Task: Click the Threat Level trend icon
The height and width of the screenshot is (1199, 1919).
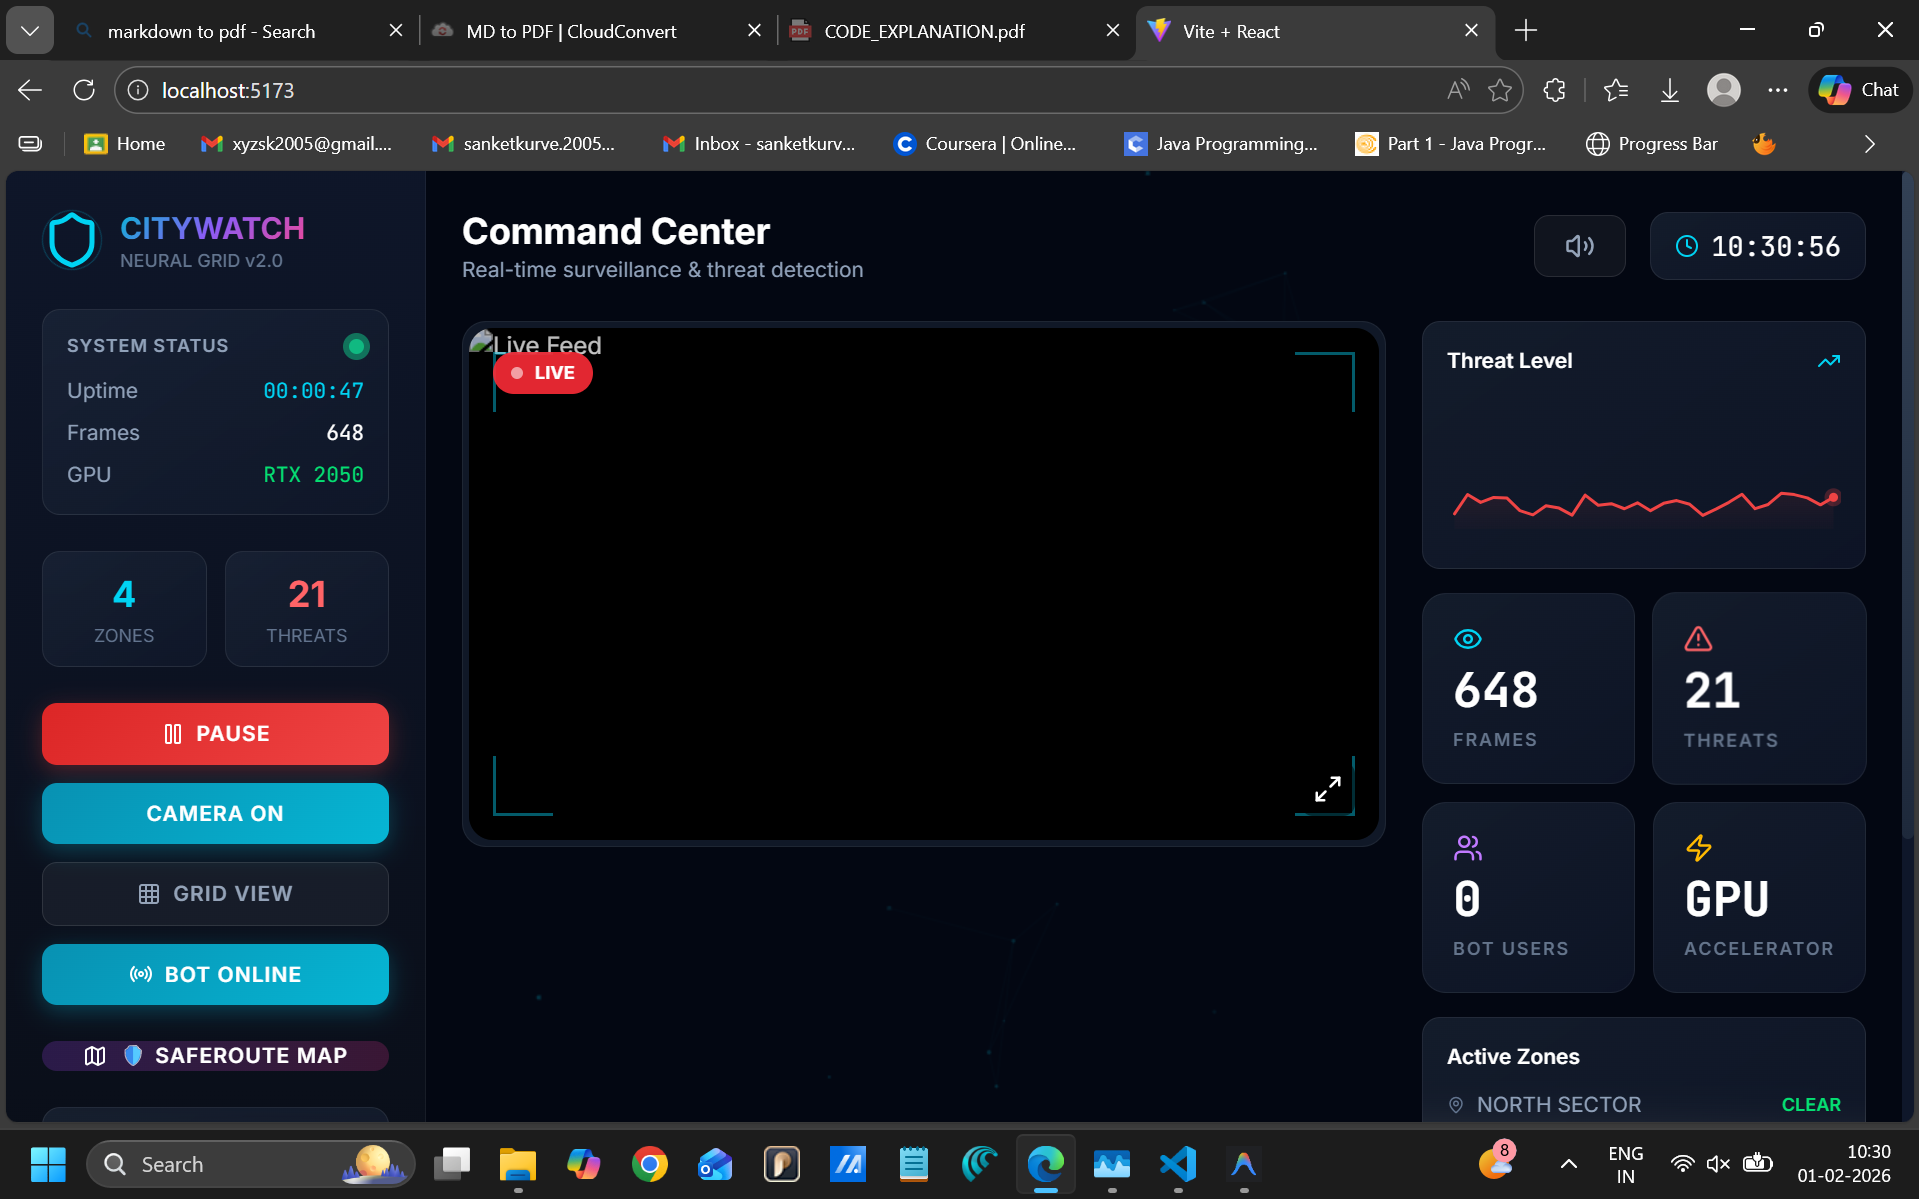Action: click(1828, 361)
